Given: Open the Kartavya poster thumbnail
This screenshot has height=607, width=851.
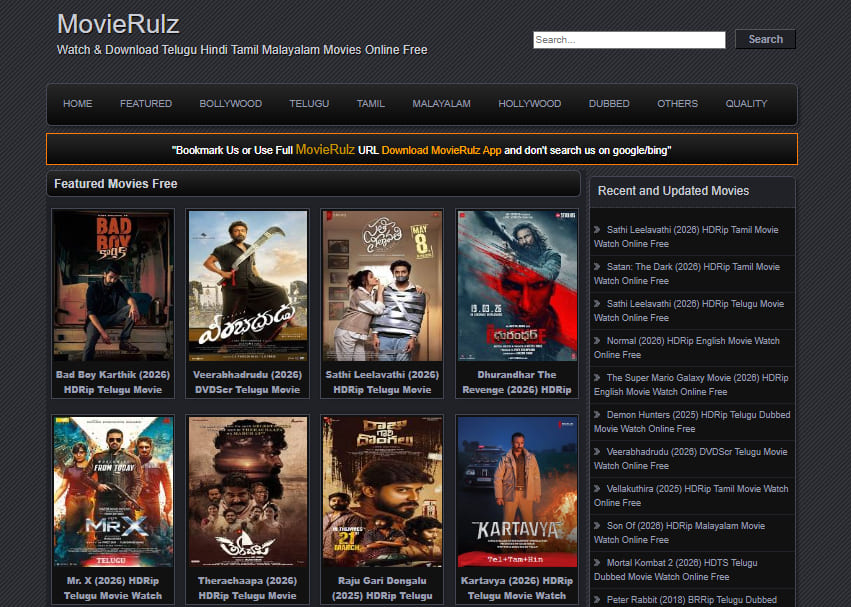Looking at the screenshot, I should click(x=517, y=492).
